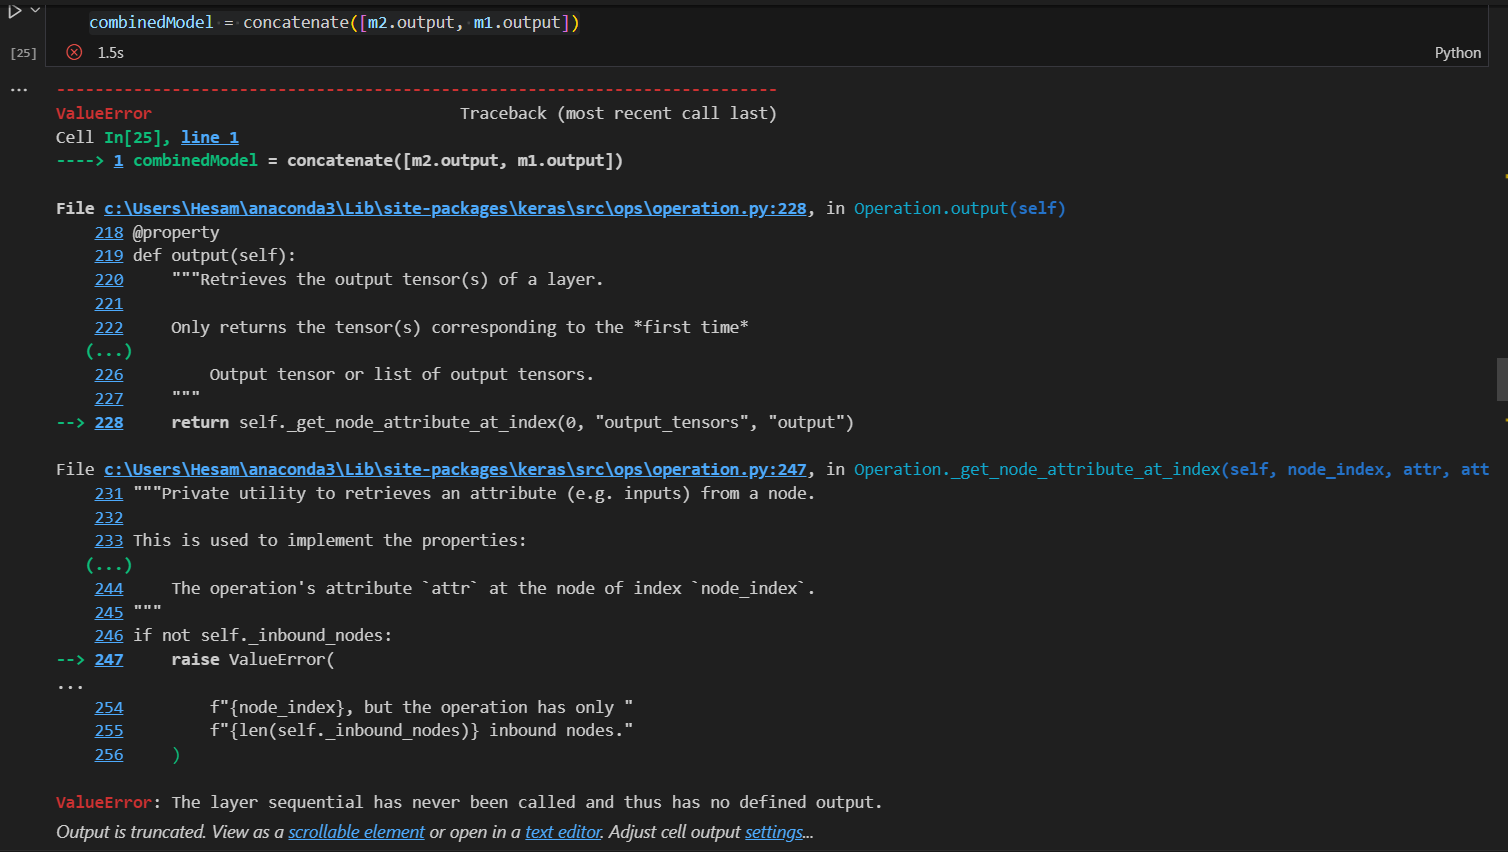Click the execution count [25] label

pyautogui.click(x=23, y=53)
